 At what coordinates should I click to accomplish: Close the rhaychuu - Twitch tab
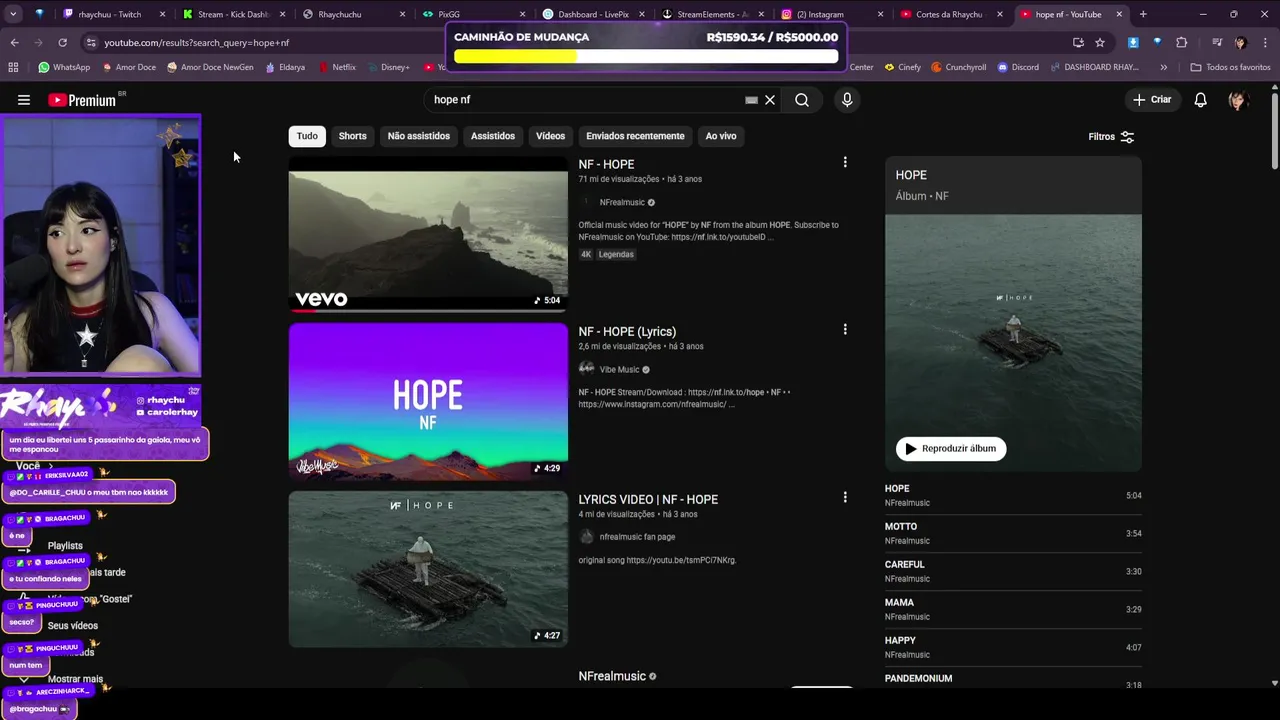coord(164,14)
